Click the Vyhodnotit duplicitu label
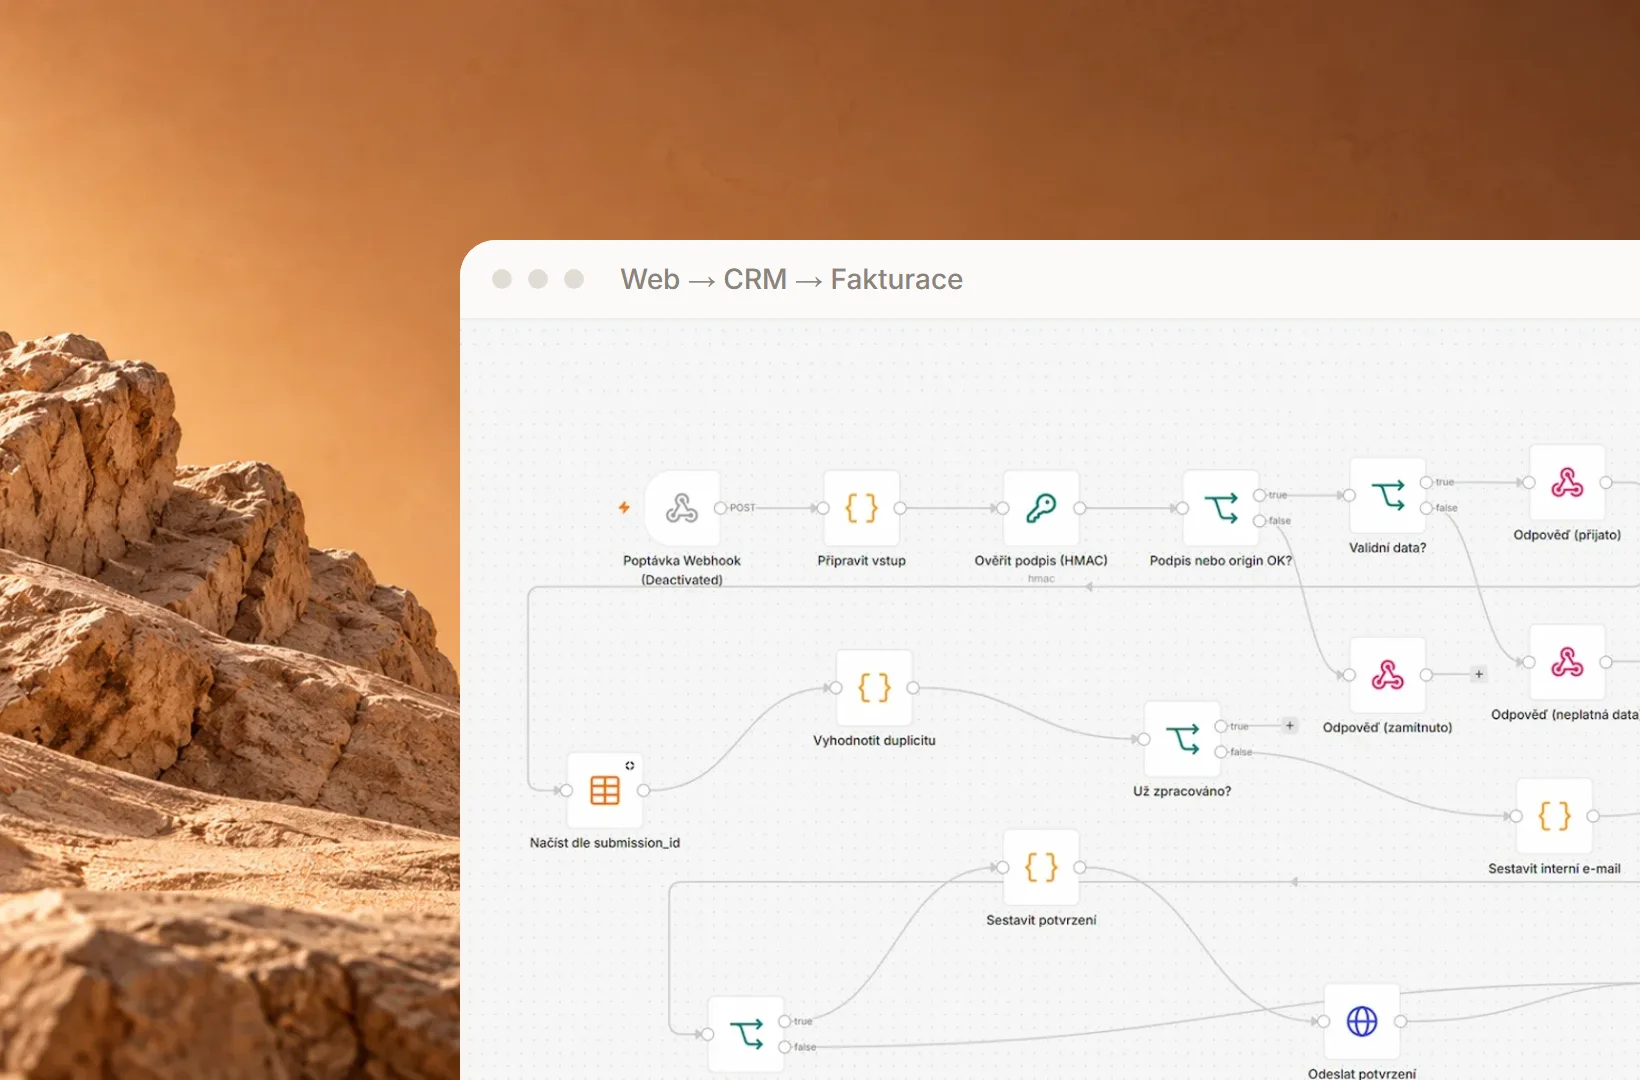 click(874, 741)
